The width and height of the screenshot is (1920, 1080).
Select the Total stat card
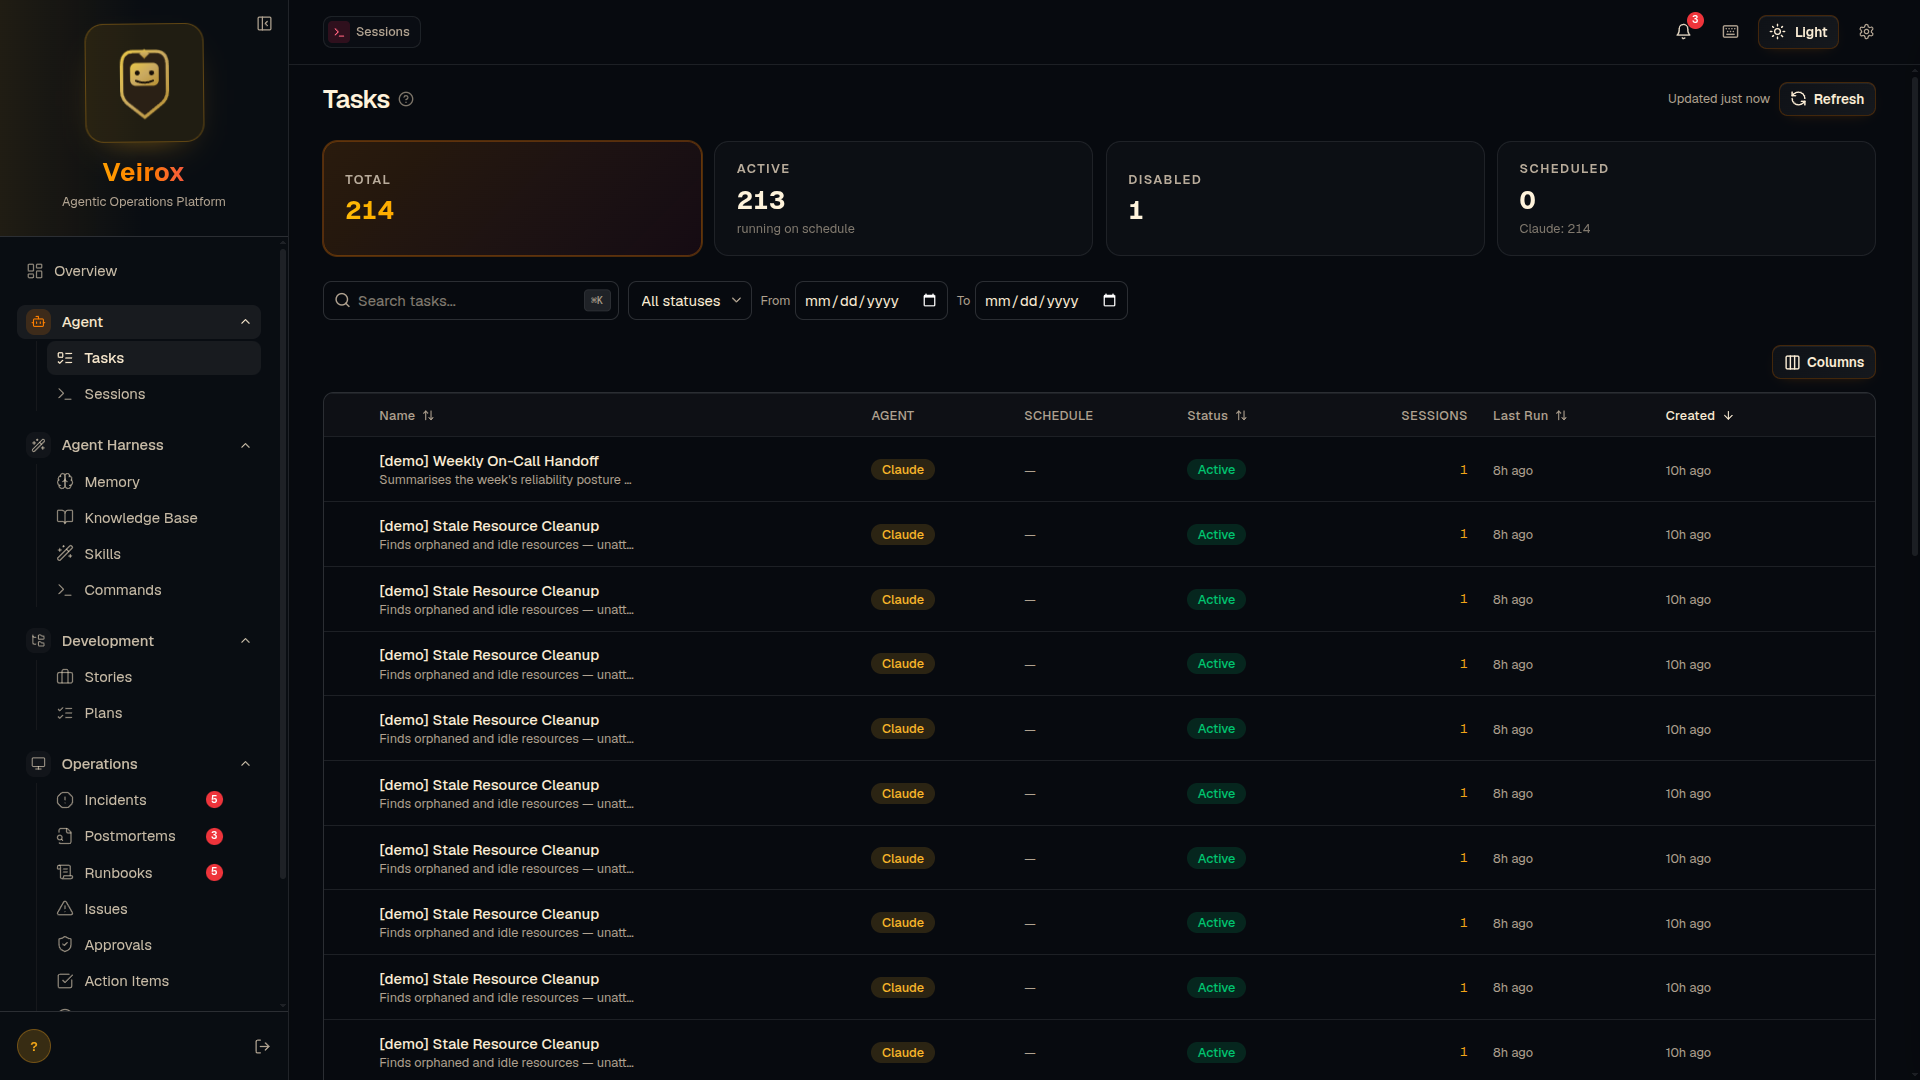click(x=512, y=198)
